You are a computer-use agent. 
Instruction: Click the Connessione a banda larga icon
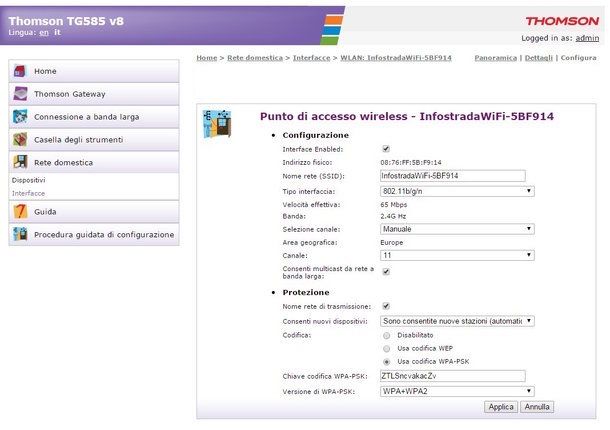tap(19, 117)
